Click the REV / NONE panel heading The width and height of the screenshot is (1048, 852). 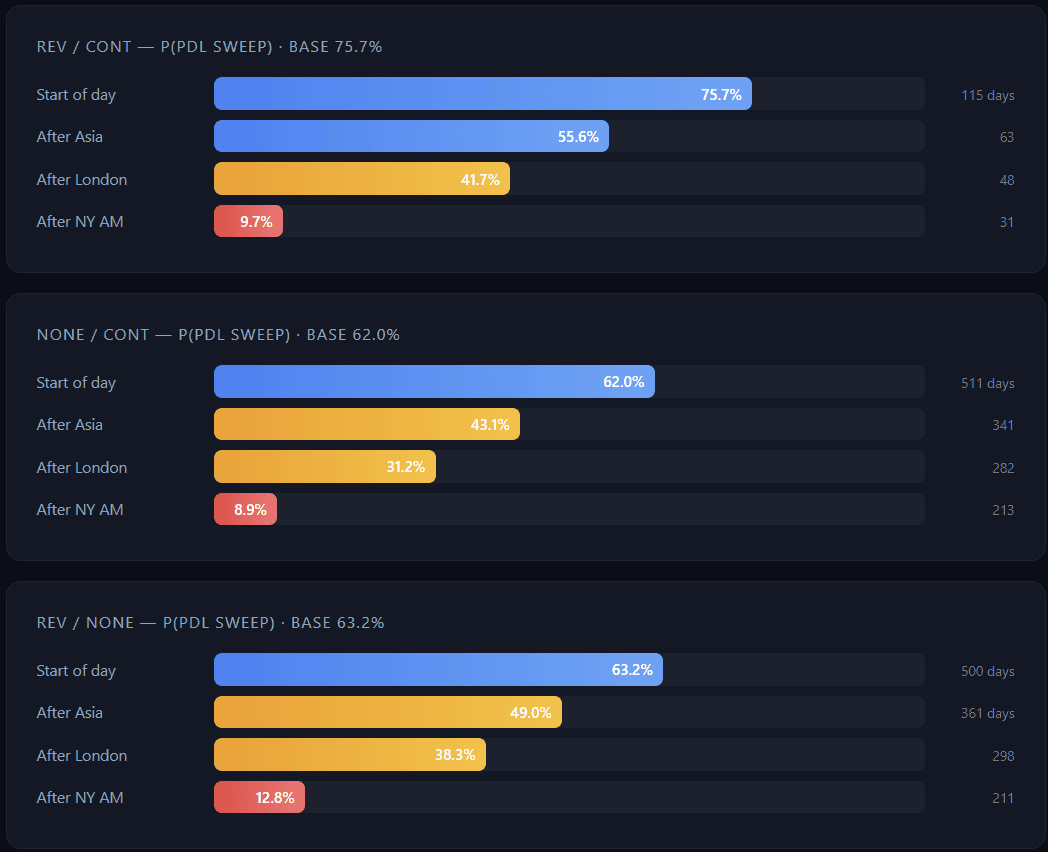pyautogui.click(x=210, y=623)
